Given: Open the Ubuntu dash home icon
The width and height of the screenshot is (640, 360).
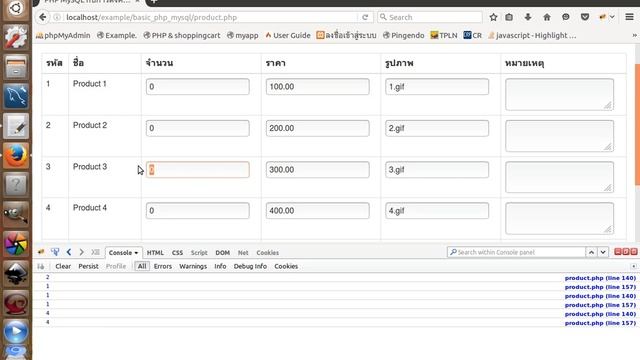Looking at the screenshot, I should [16, 9].
